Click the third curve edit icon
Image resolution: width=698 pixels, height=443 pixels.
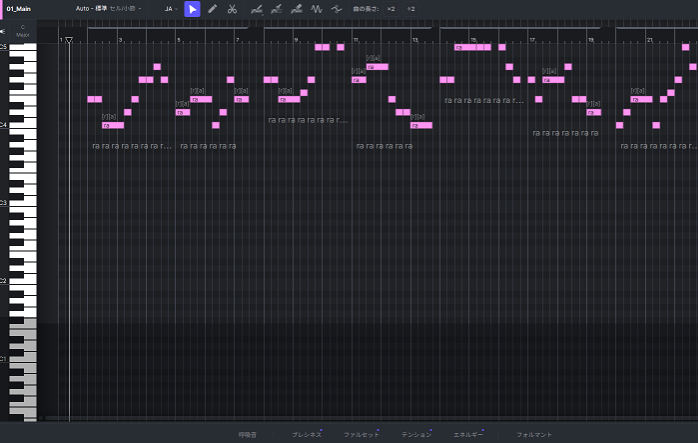click(296, 9)
